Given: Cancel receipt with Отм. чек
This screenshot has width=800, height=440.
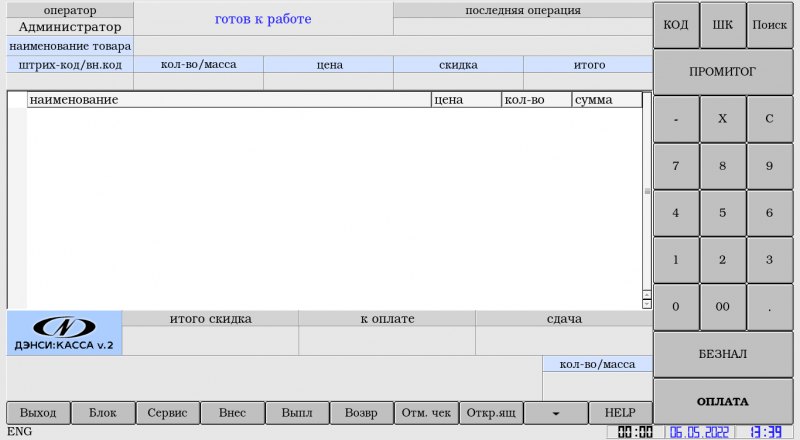Looking at the screenshot, I should pyautogui.click(x=427, y=413).
